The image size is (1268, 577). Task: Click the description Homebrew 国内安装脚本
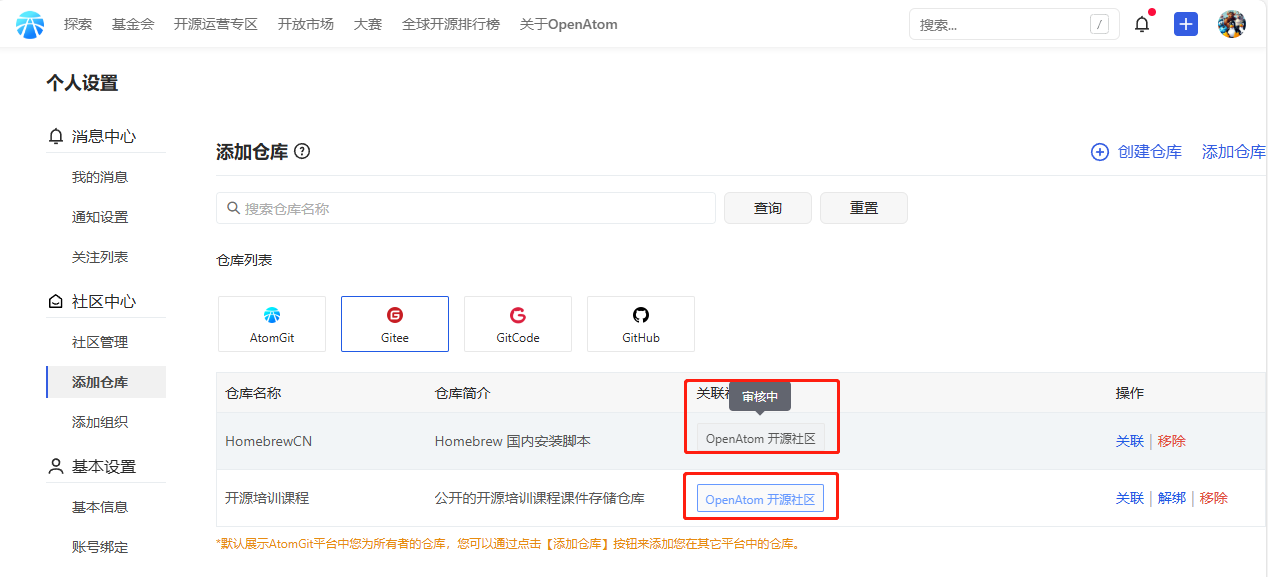(513, 441)
